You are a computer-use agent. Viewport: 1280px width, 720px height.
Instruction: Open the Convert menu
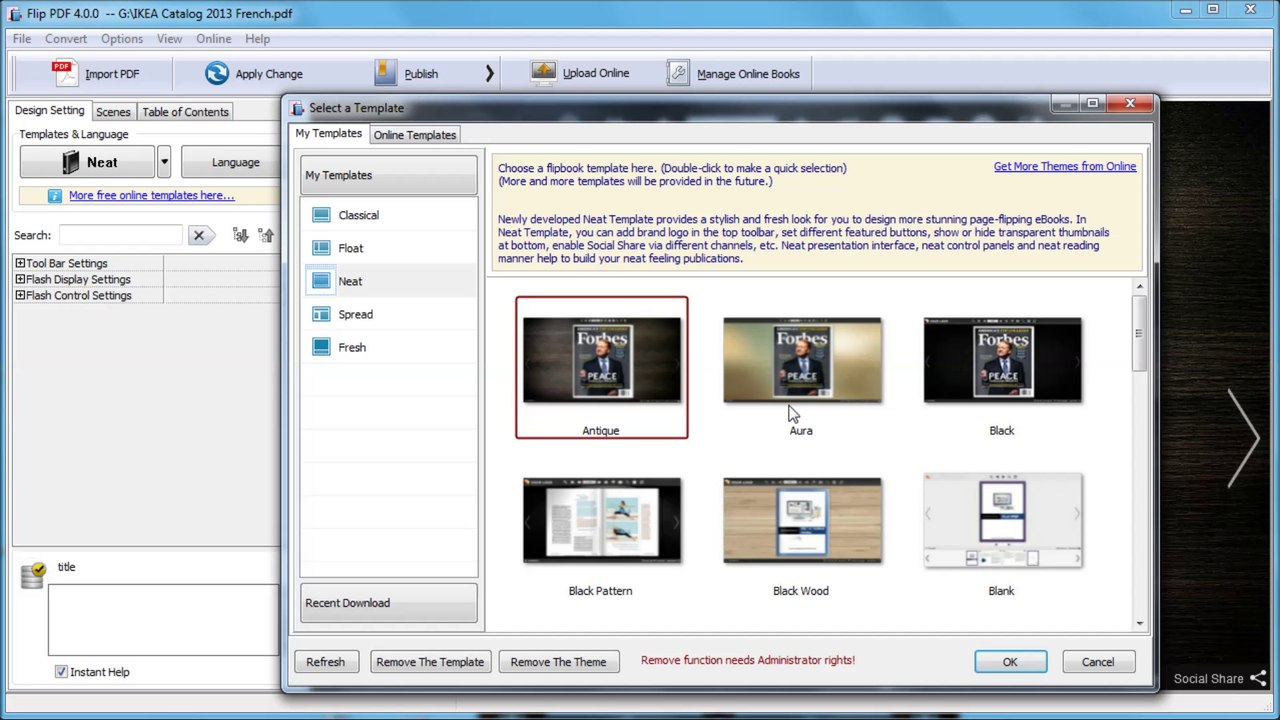tap(66, 39)
